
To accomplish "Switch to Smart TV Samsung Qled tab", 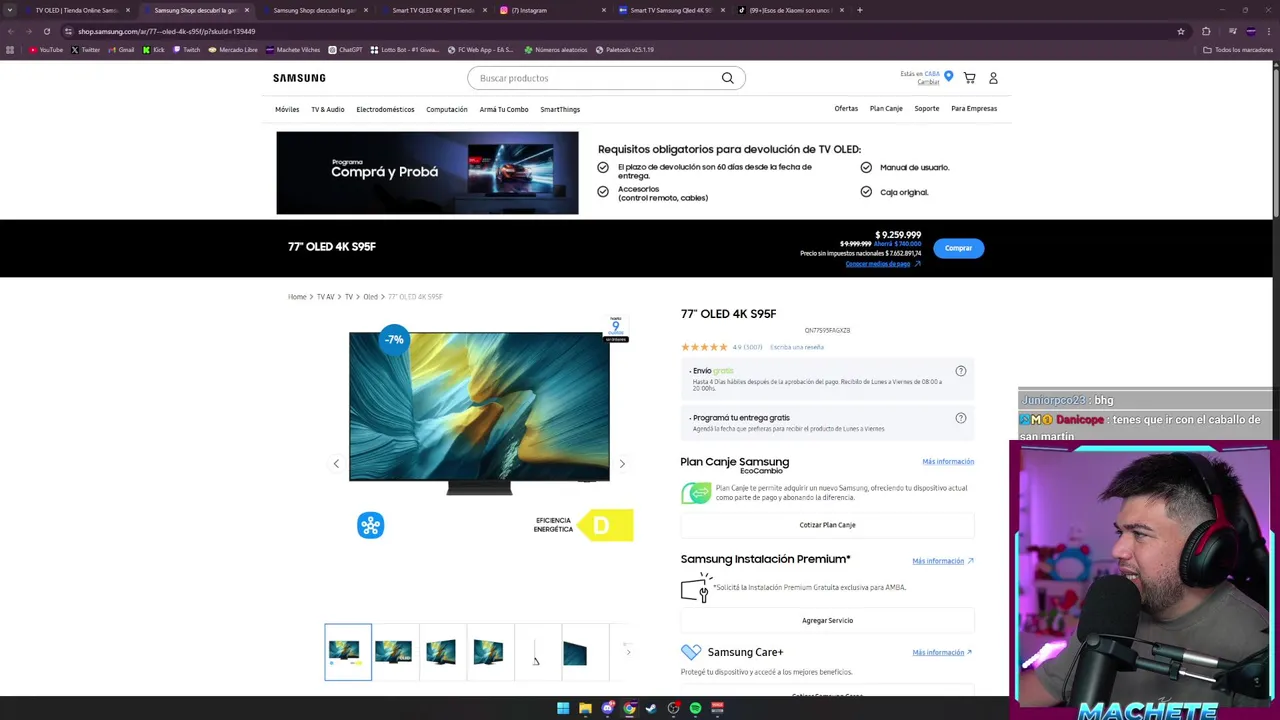I will click(670, 10).
